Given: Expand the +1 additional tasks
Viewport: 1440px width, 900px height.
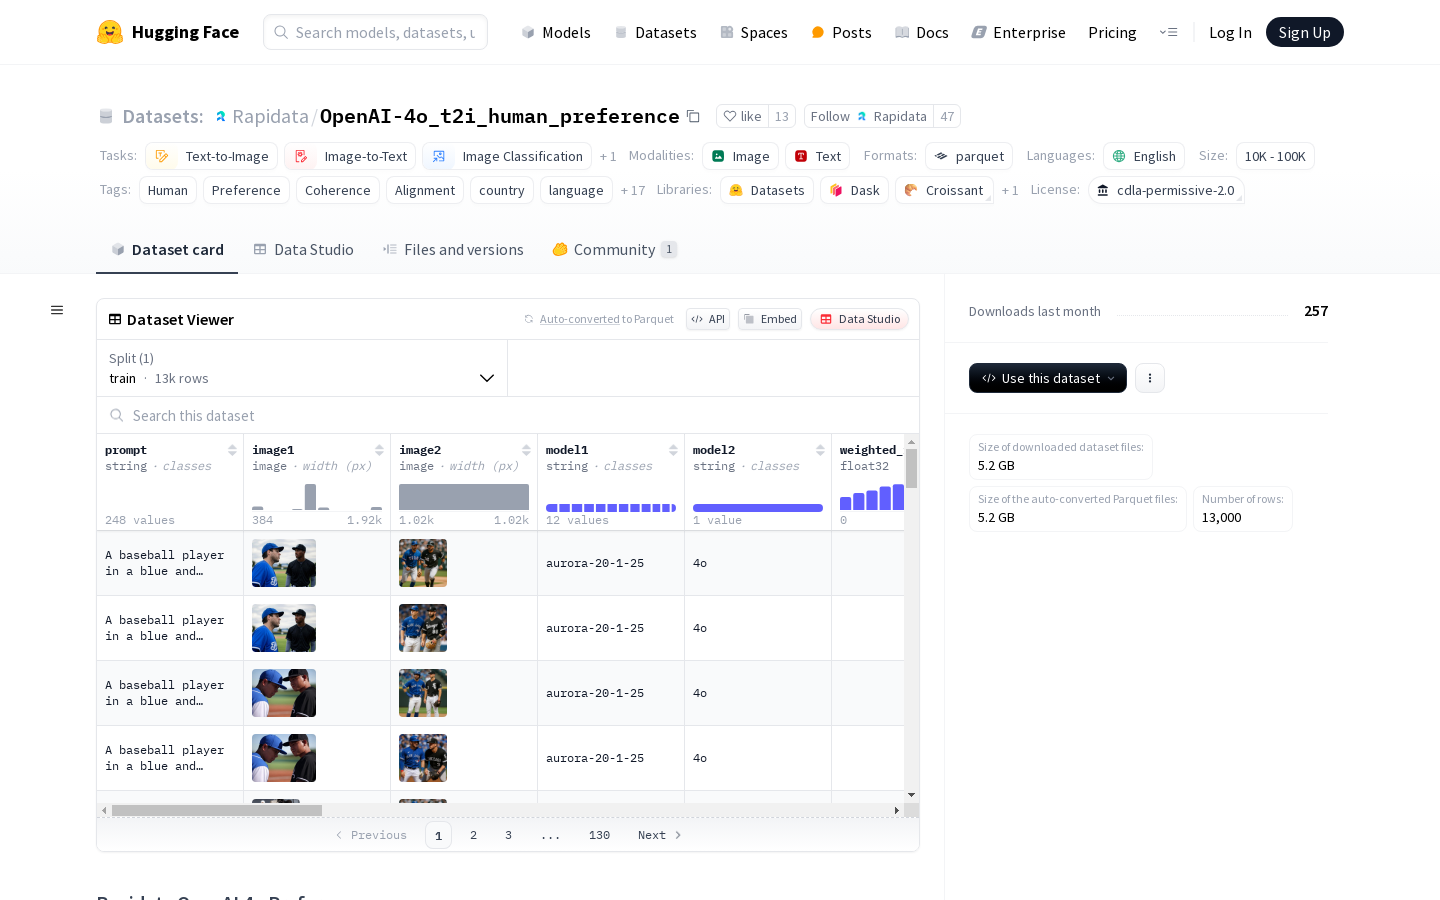Looking at the screenshot, I should point(608,156).
